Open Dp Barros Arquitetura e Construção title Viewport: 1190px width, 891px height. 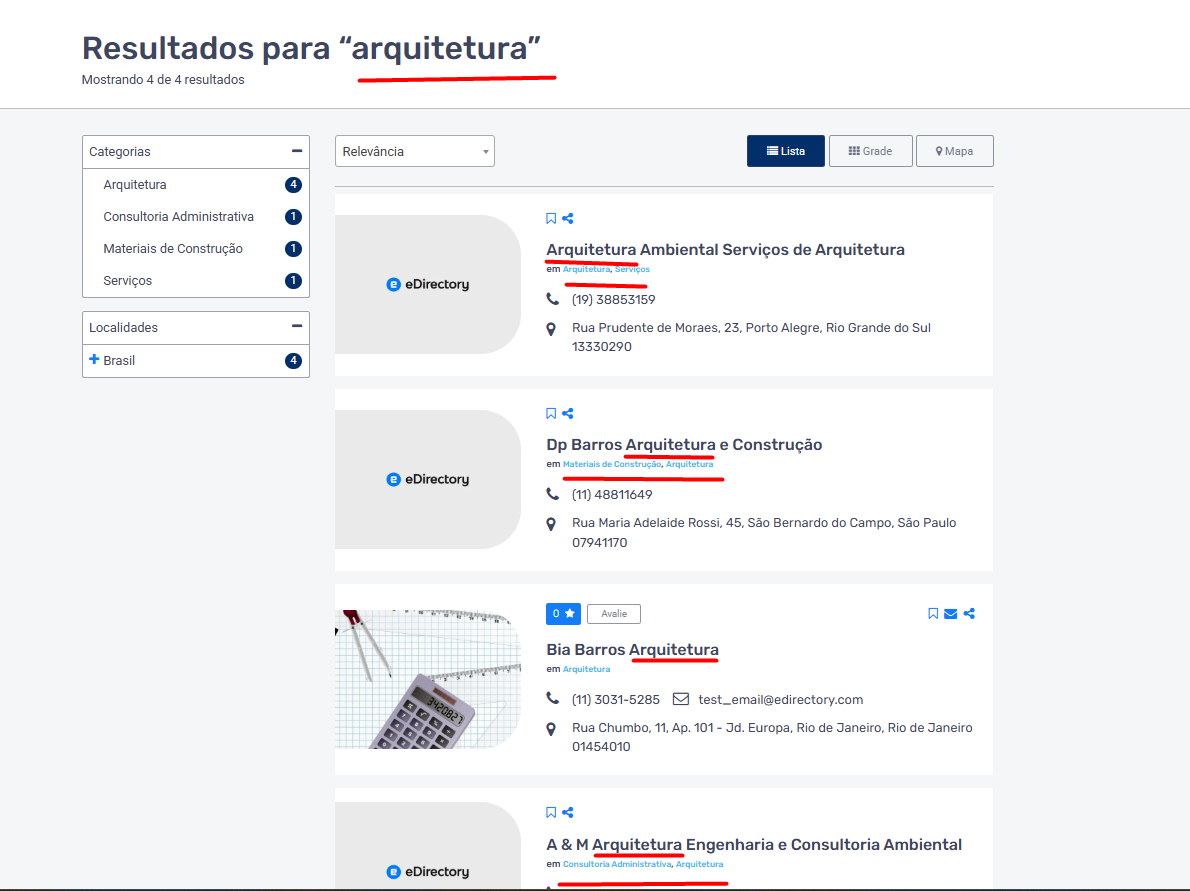(684, 445)
